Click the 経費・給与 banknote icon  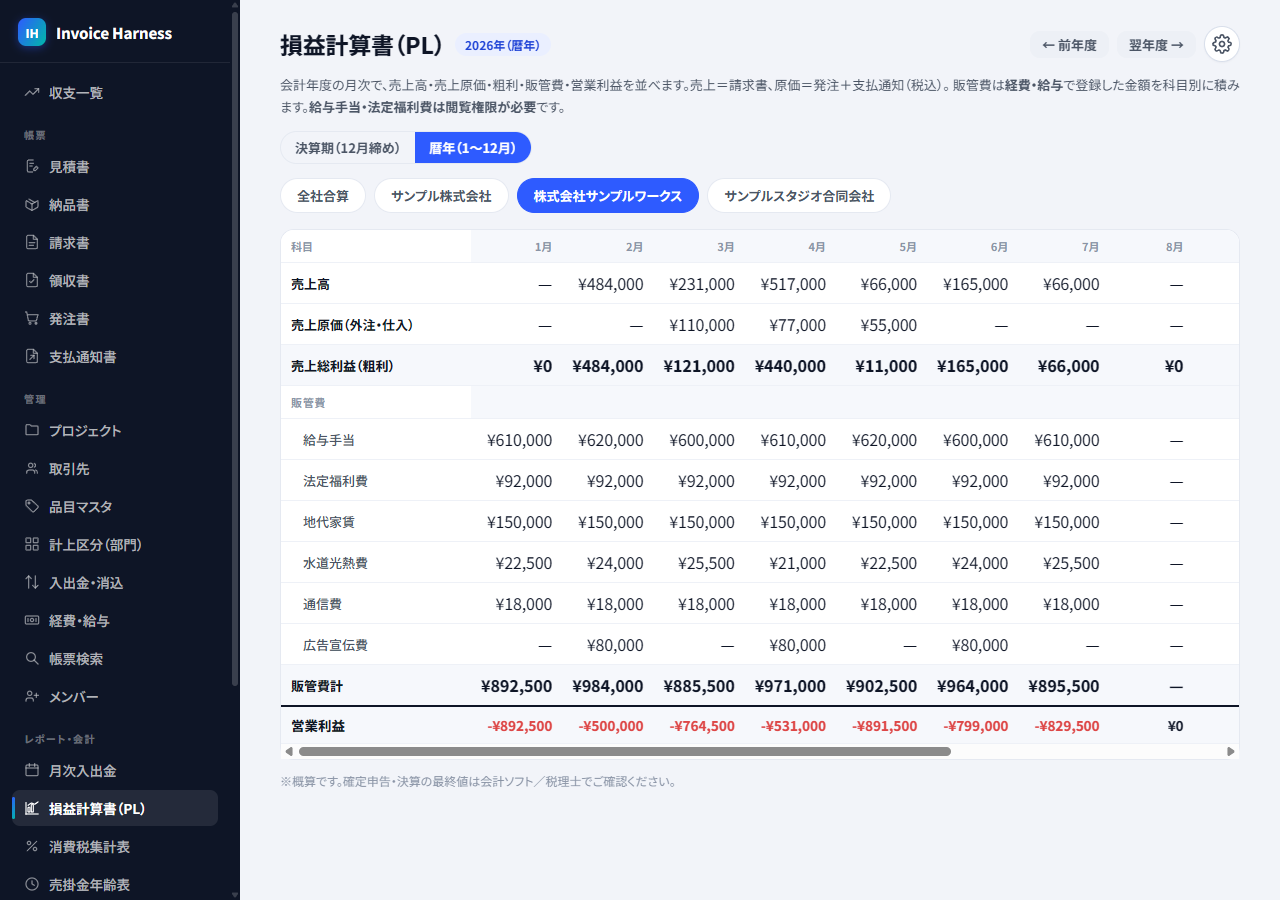coord(32,621)
